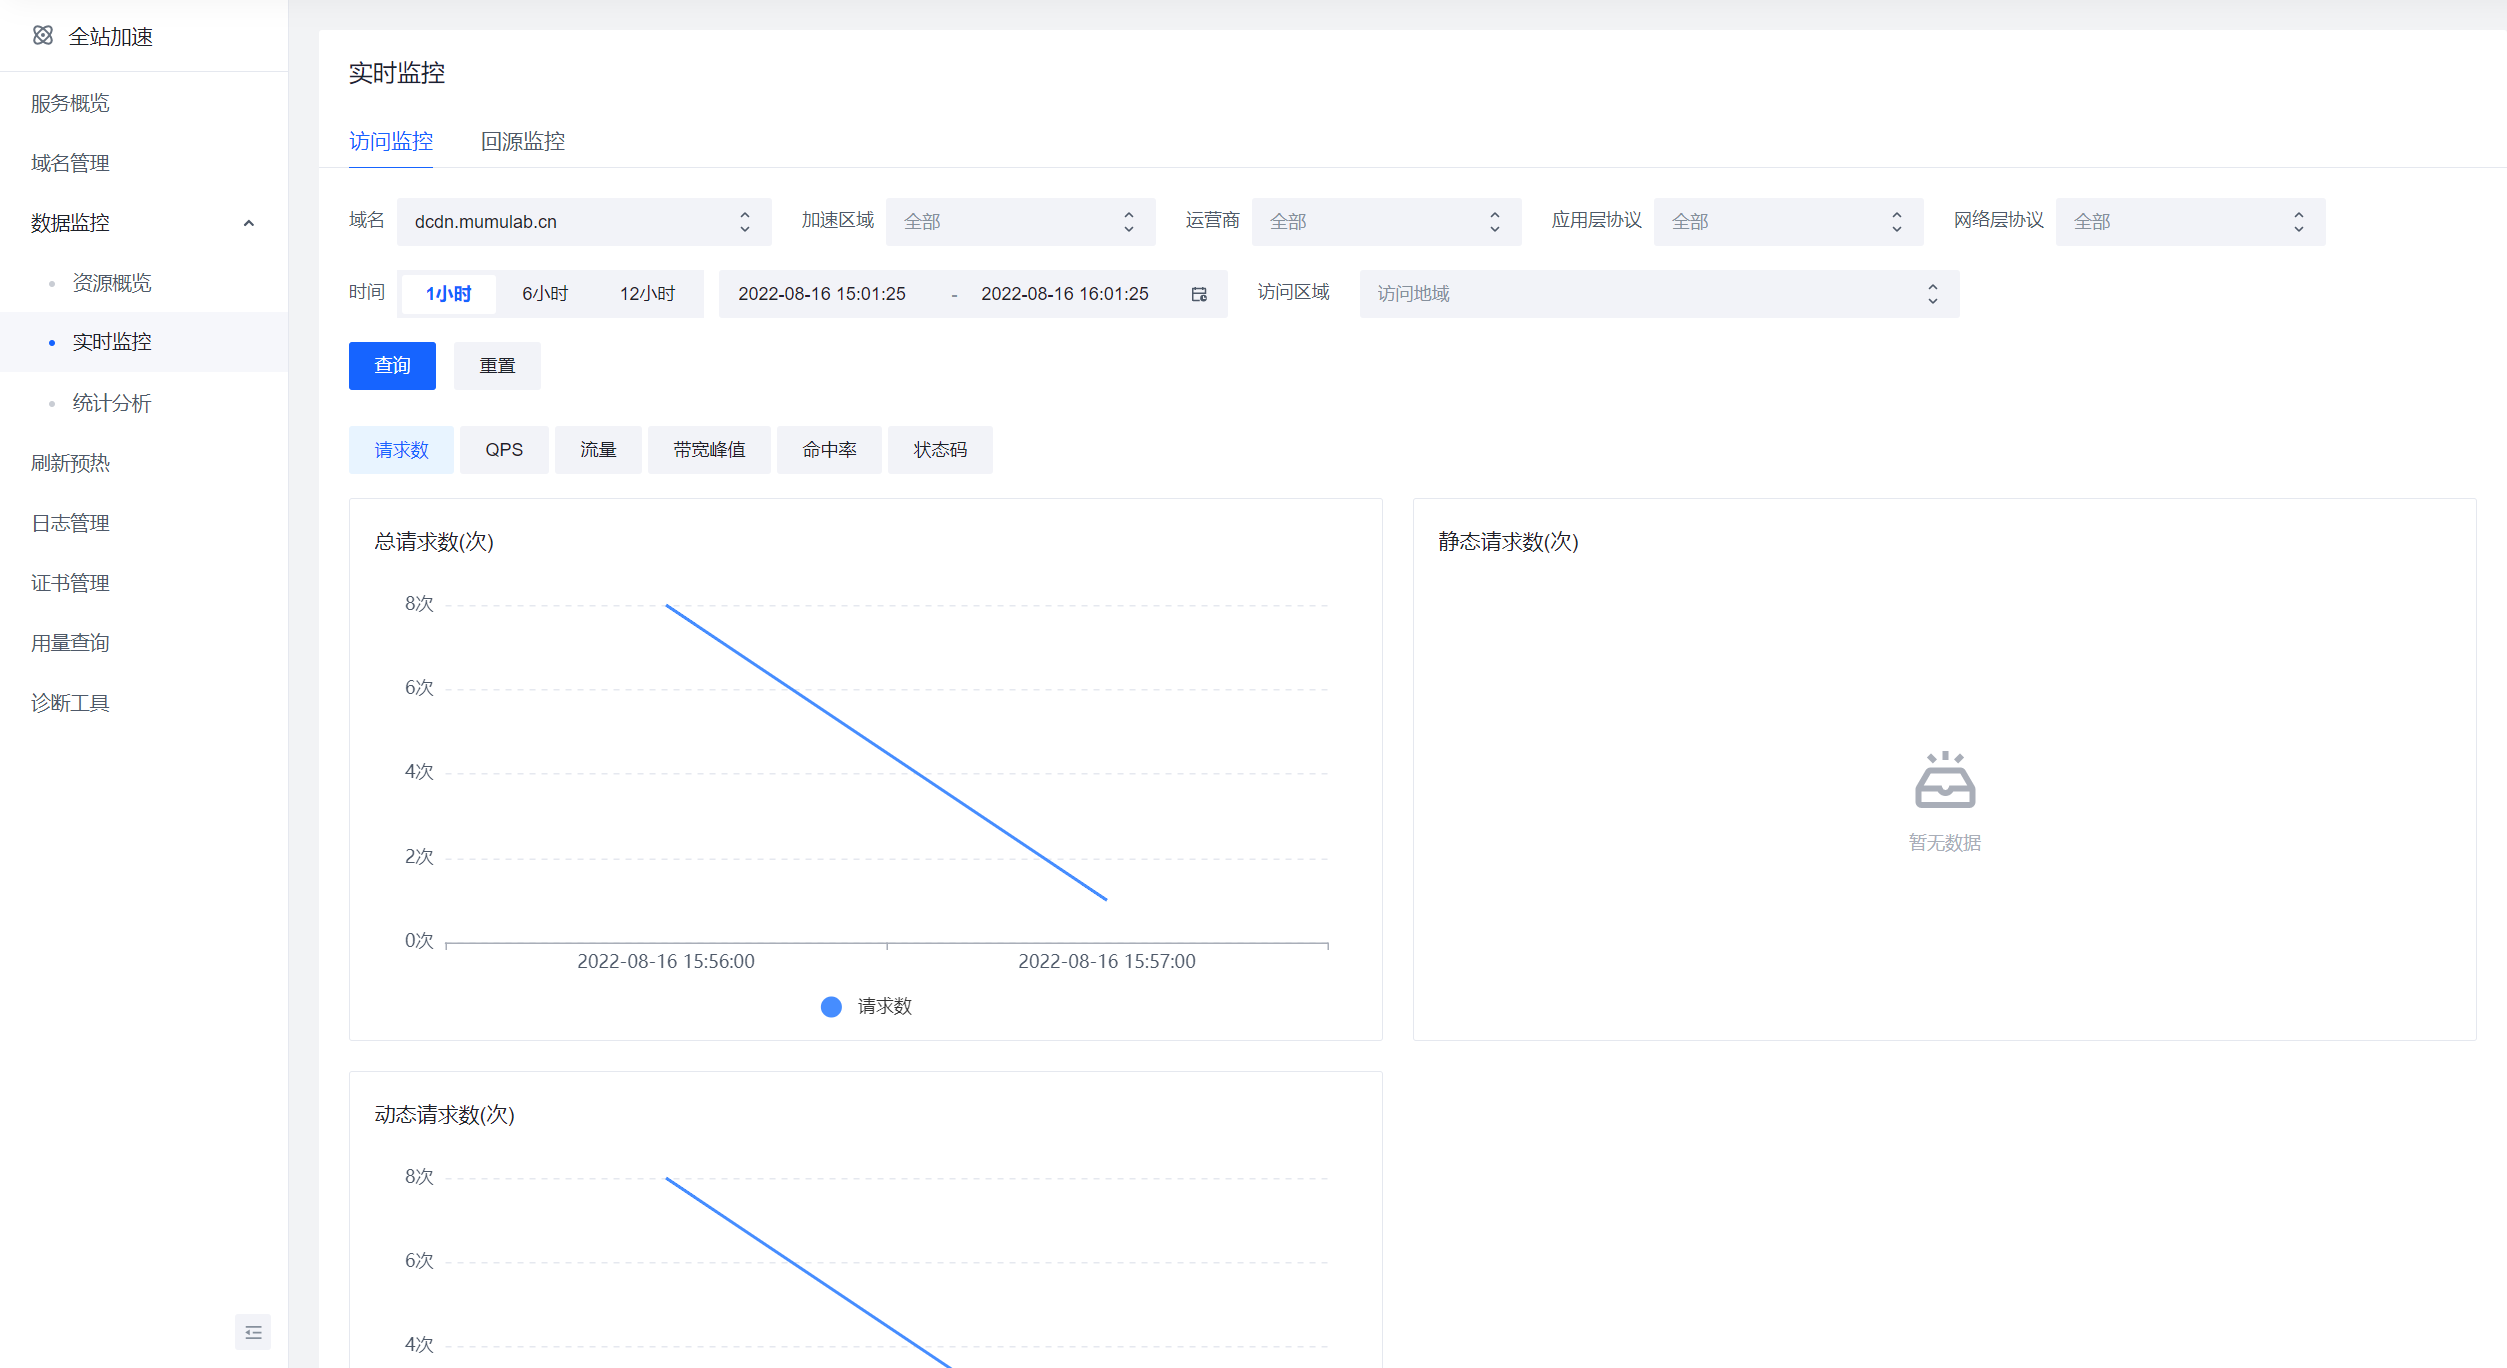The width and height of the screenshot is (2507, 1368).
Task: Collapse the 数据监控 menu chevron
Action: coord(249,223)
